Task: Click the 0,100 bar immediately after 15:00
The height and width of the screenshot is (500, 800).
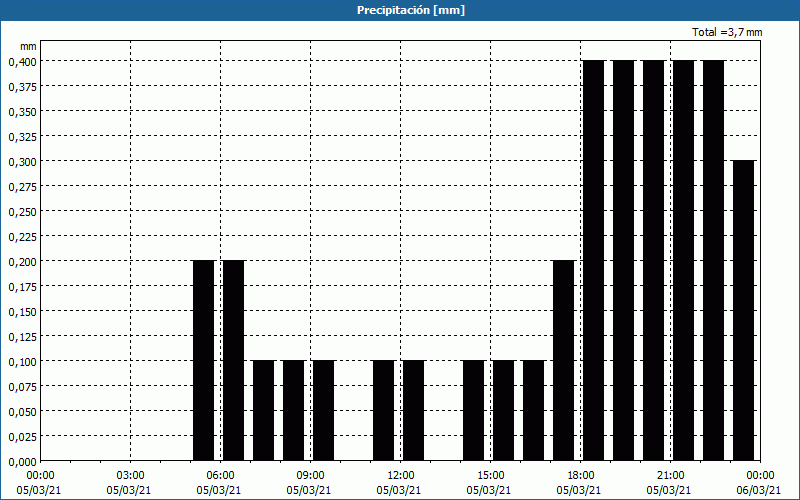Action: (x=504, y=411)
